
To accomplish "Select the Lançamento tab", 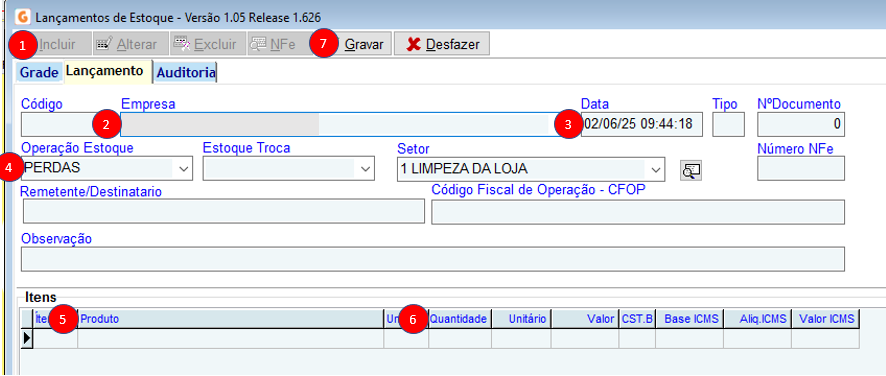I will point(107,71).
